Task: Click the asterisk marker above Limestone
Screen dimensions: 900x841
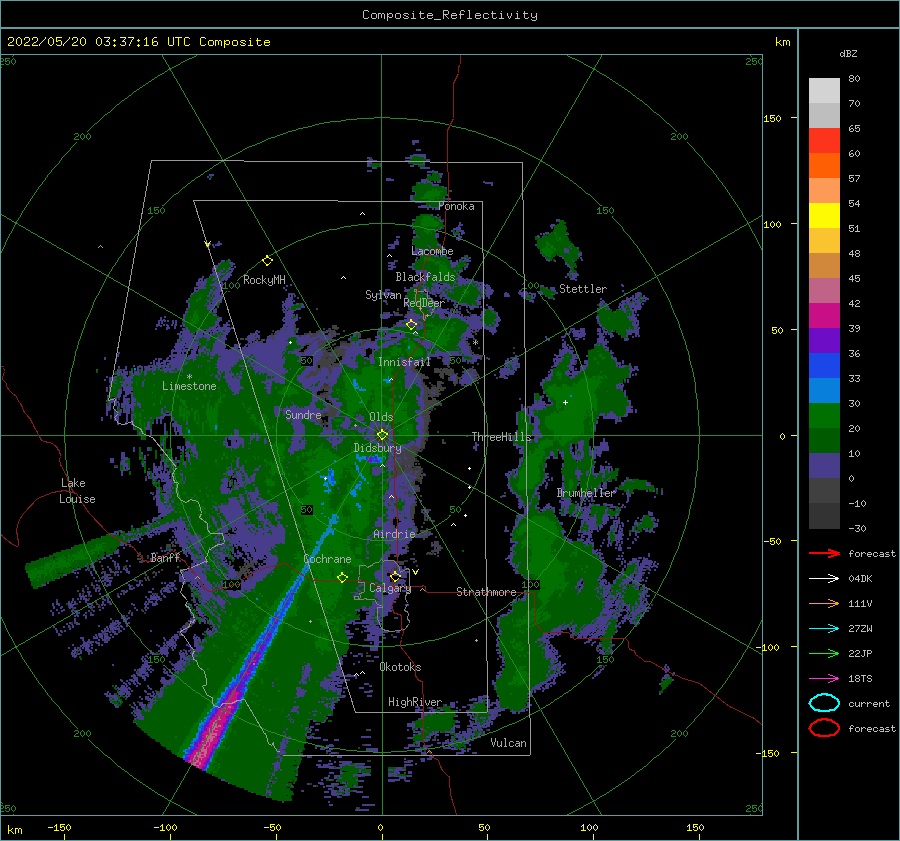Action: click(189, 377)
